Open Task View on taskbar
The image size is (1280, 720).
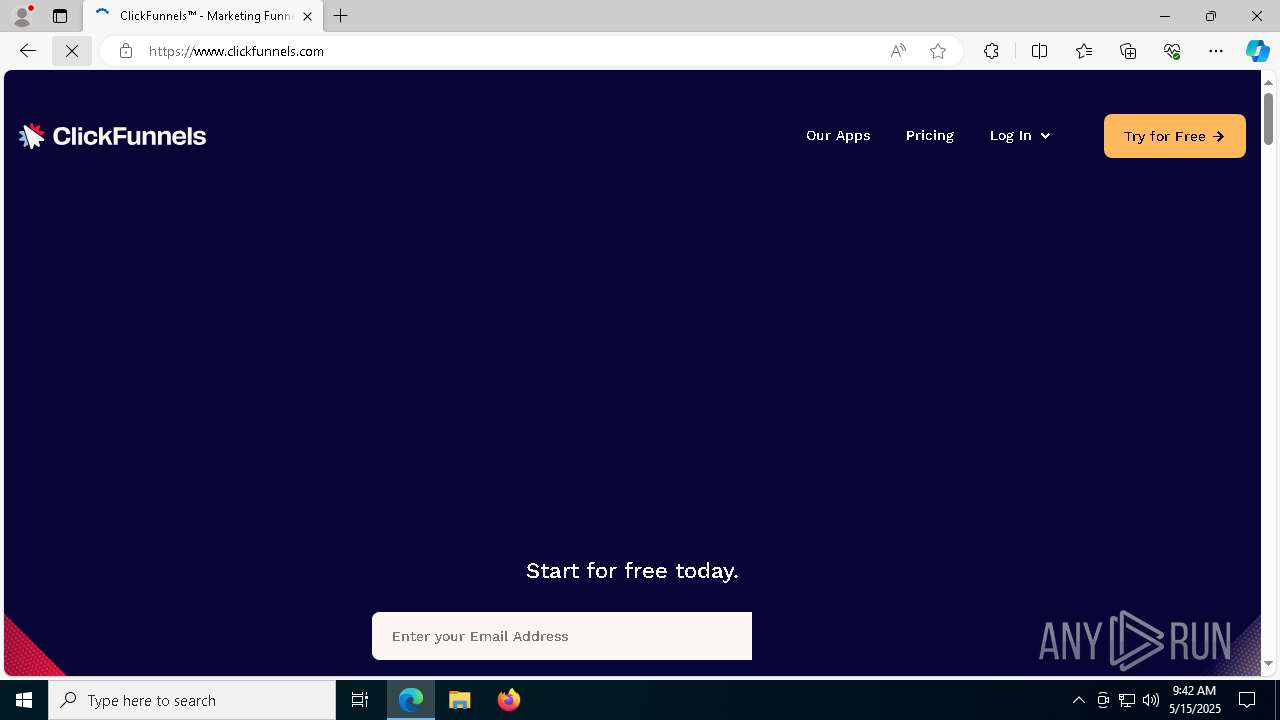360,700
